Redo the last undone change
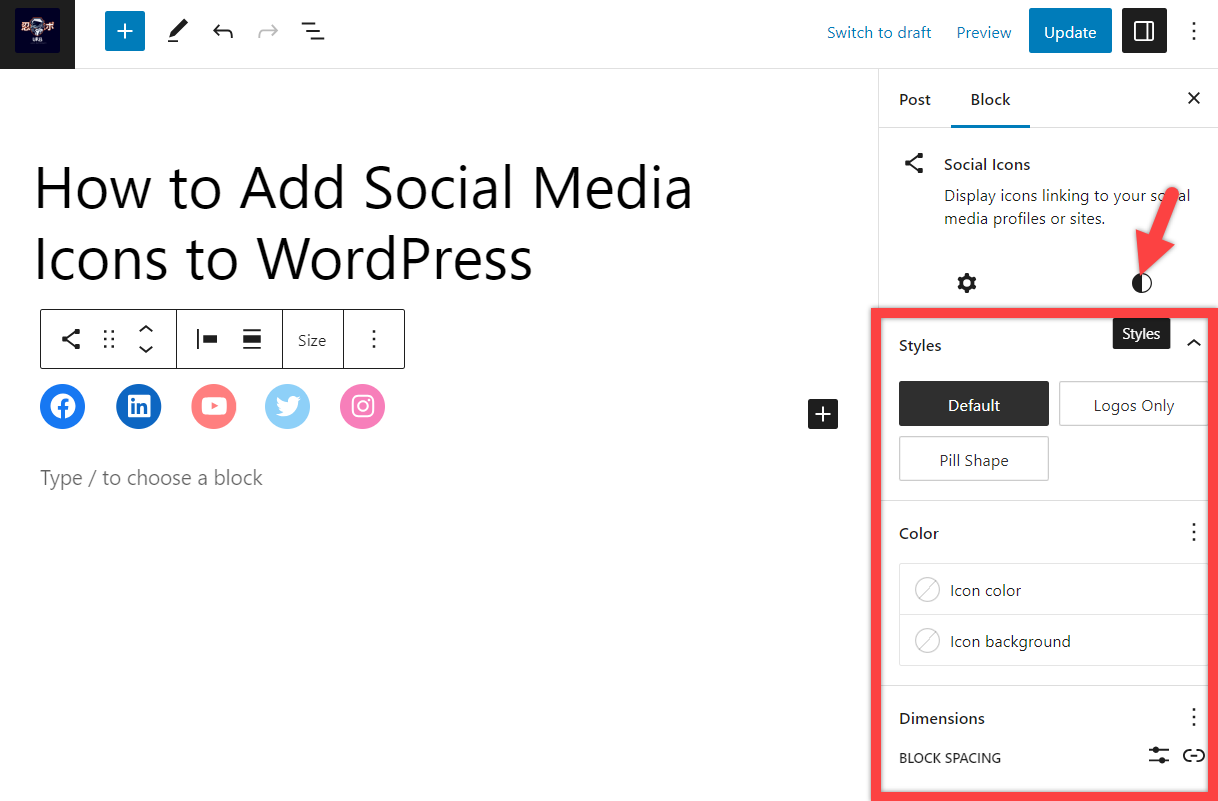The height and width of the screenshot is (801, 1218). tap(267, 32)
